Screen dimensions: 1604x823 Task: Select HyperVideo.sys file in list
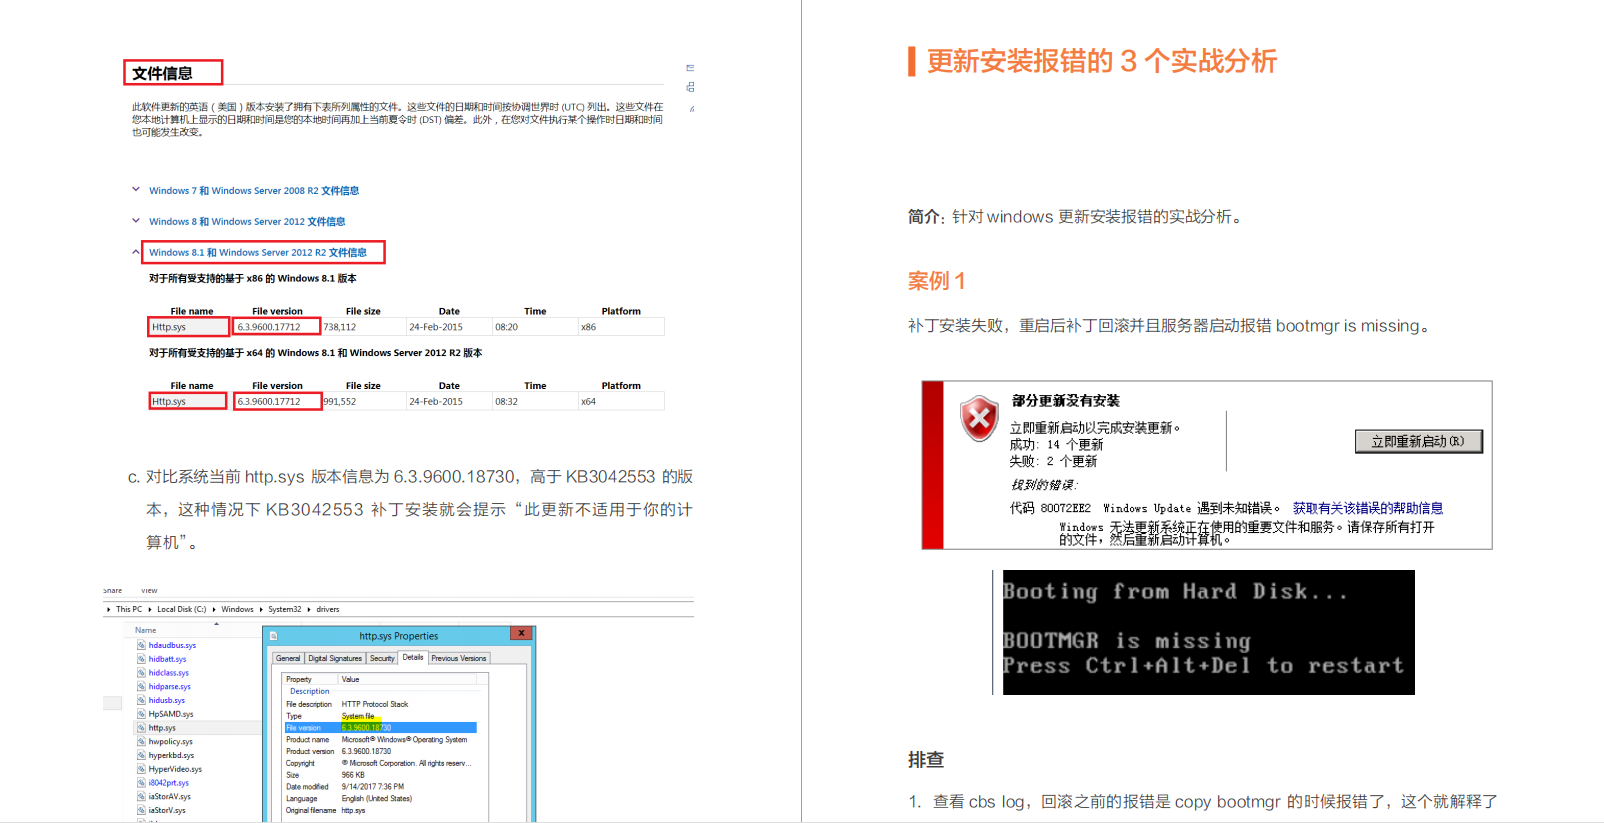175,769
